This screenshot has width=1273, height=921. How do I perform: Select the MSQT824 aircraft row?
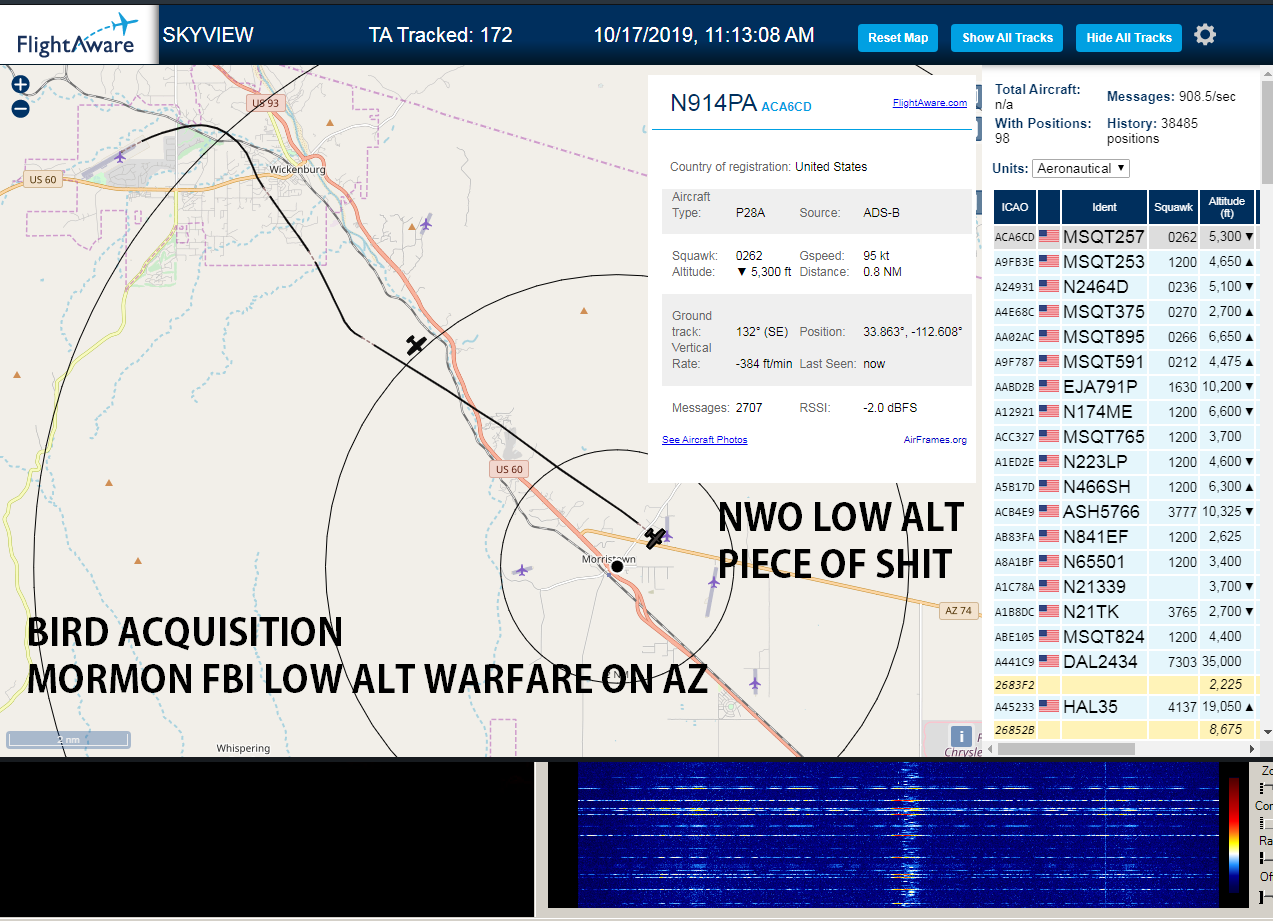click(x=1125, y=637)
